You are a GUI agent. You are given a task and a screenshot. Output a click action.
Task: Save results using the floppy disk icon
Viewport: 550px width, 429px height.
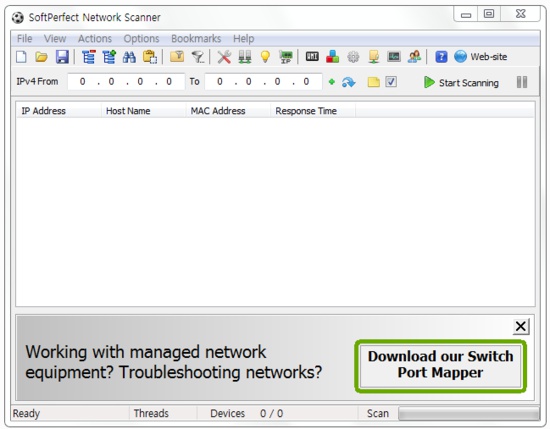pos(62,57)
